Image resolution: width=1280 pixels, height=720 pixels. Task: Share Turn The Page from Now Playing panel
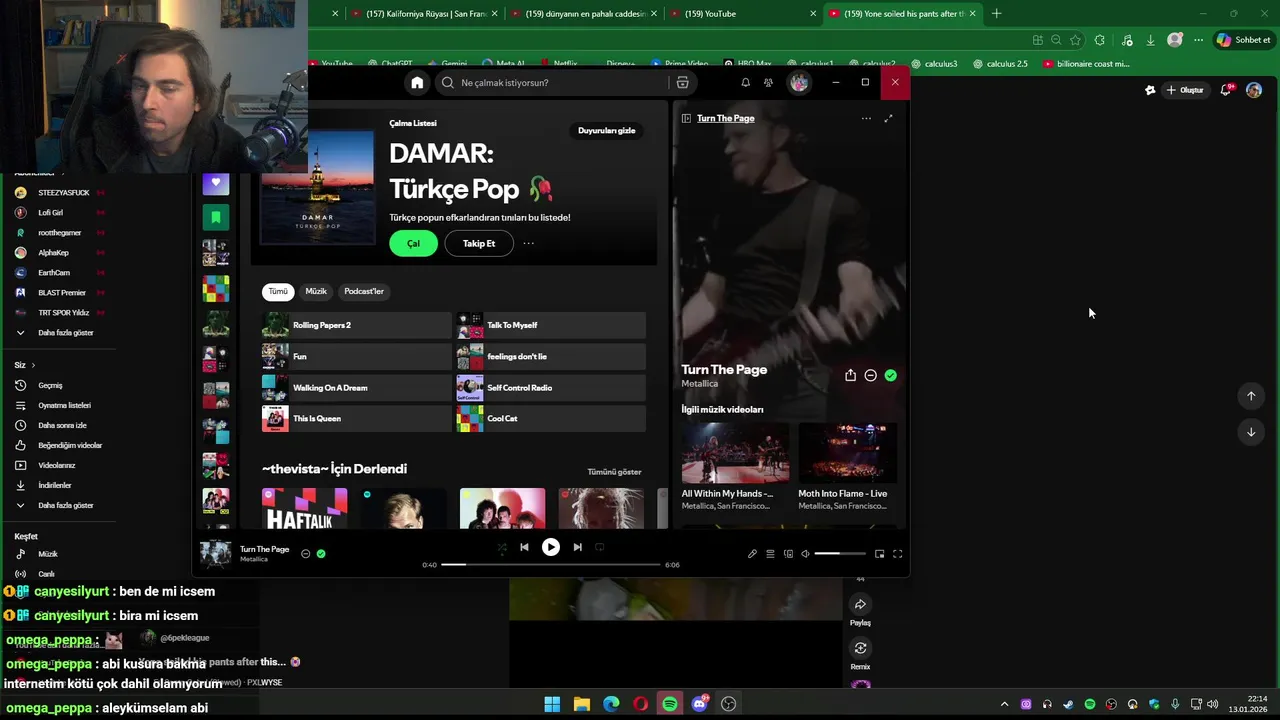click(x=850, y=375)
